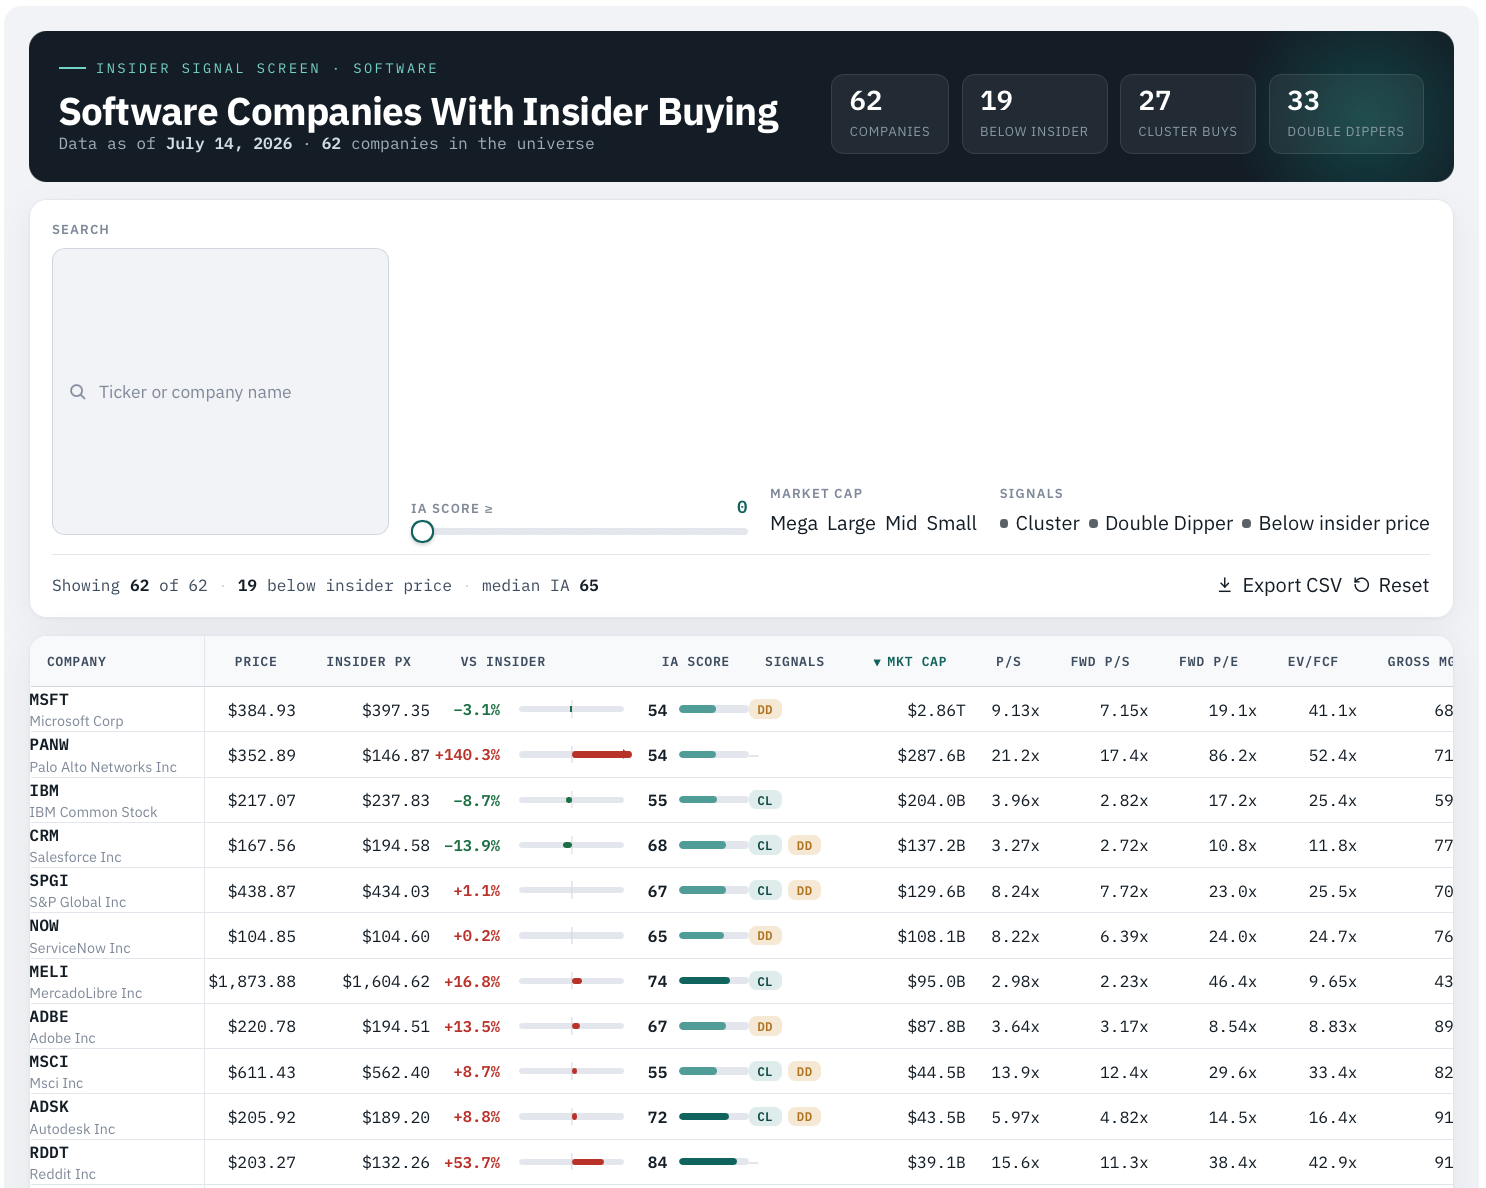Click PANW's red vs-insider bar

[x=602, y=754]
